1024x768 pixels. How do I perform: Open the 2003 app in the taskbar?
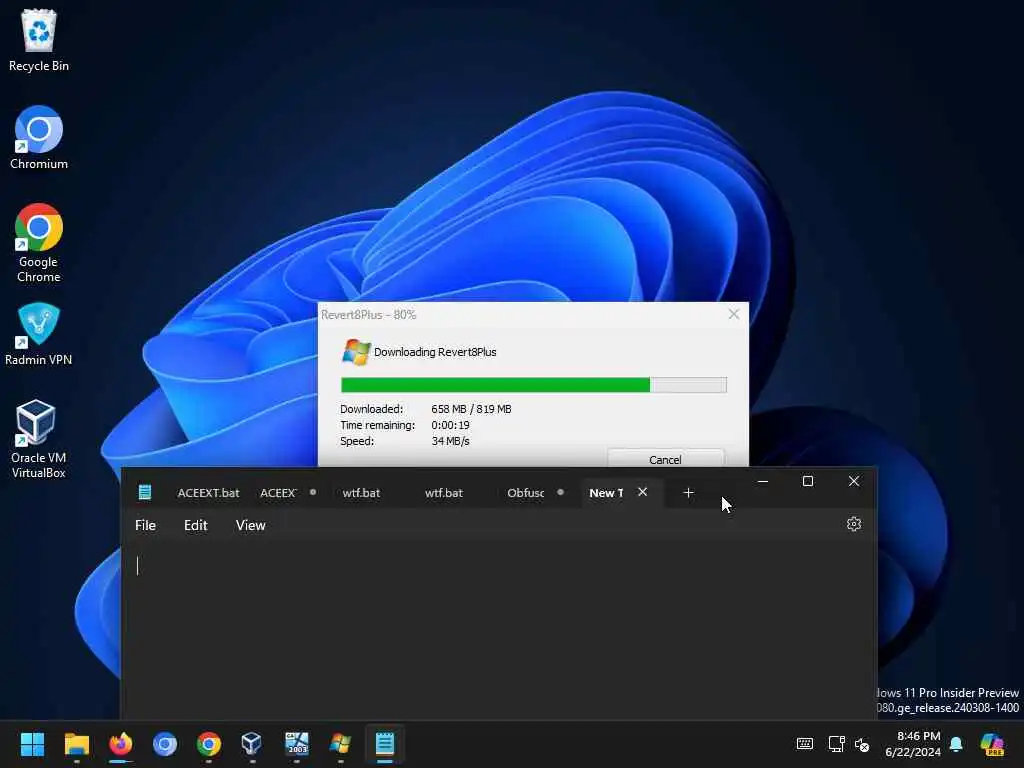(x=296, y=744)
